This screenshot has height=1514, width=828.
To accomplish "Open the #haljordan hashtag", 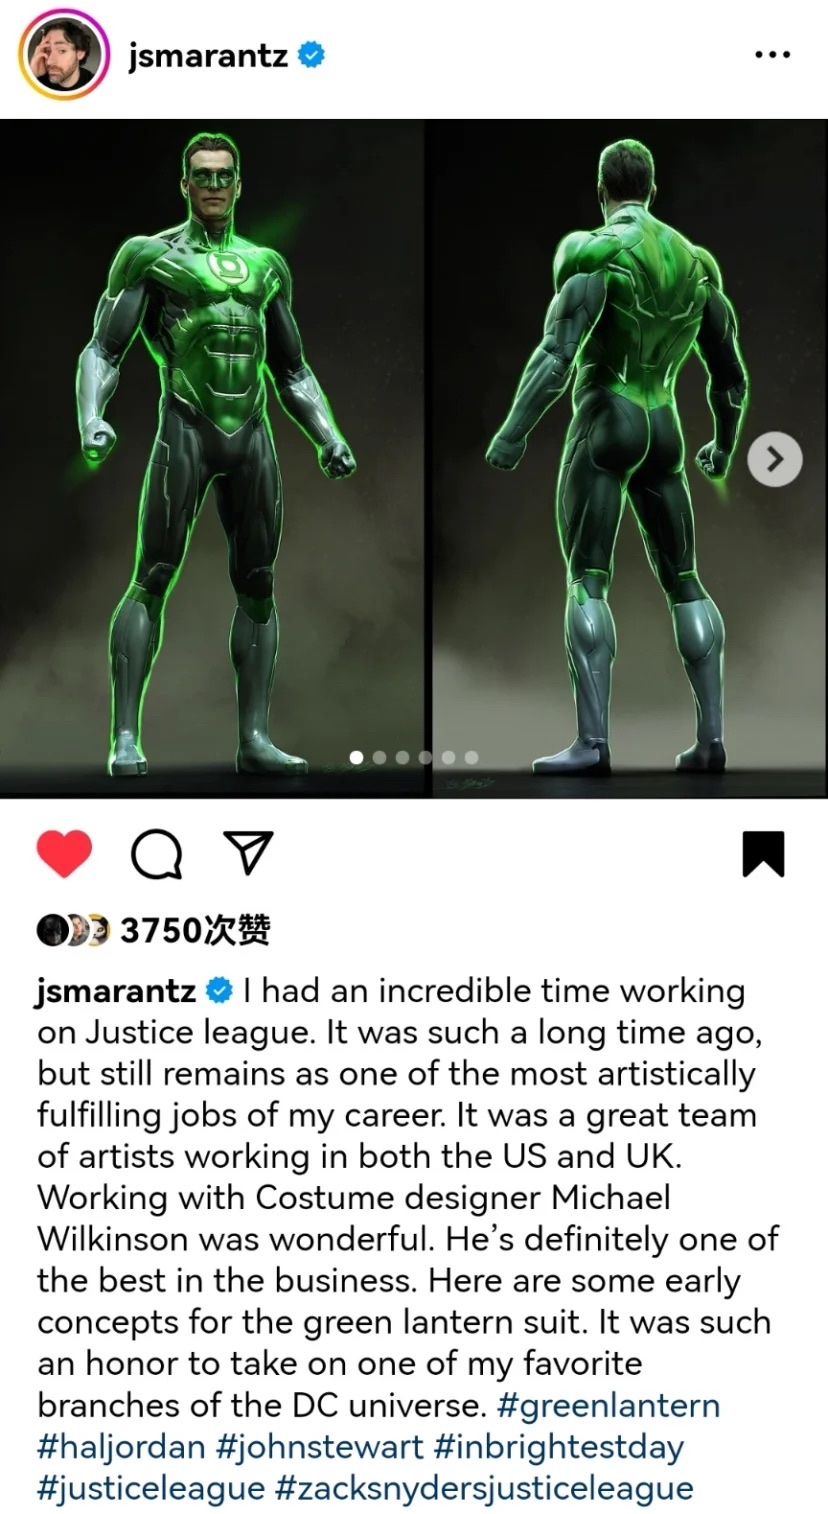I will [x=121, y=1446].
